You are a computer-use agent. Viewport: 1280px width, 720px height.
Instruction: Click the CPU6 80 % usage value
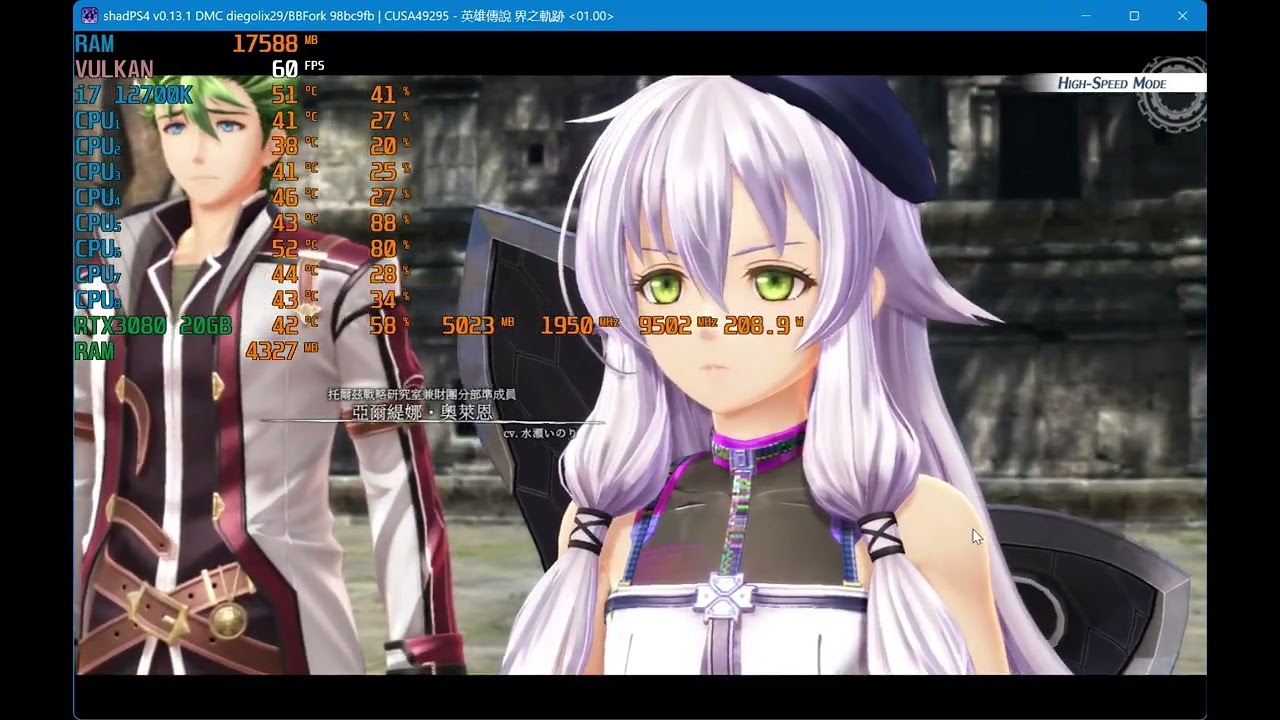coord(390,248)
